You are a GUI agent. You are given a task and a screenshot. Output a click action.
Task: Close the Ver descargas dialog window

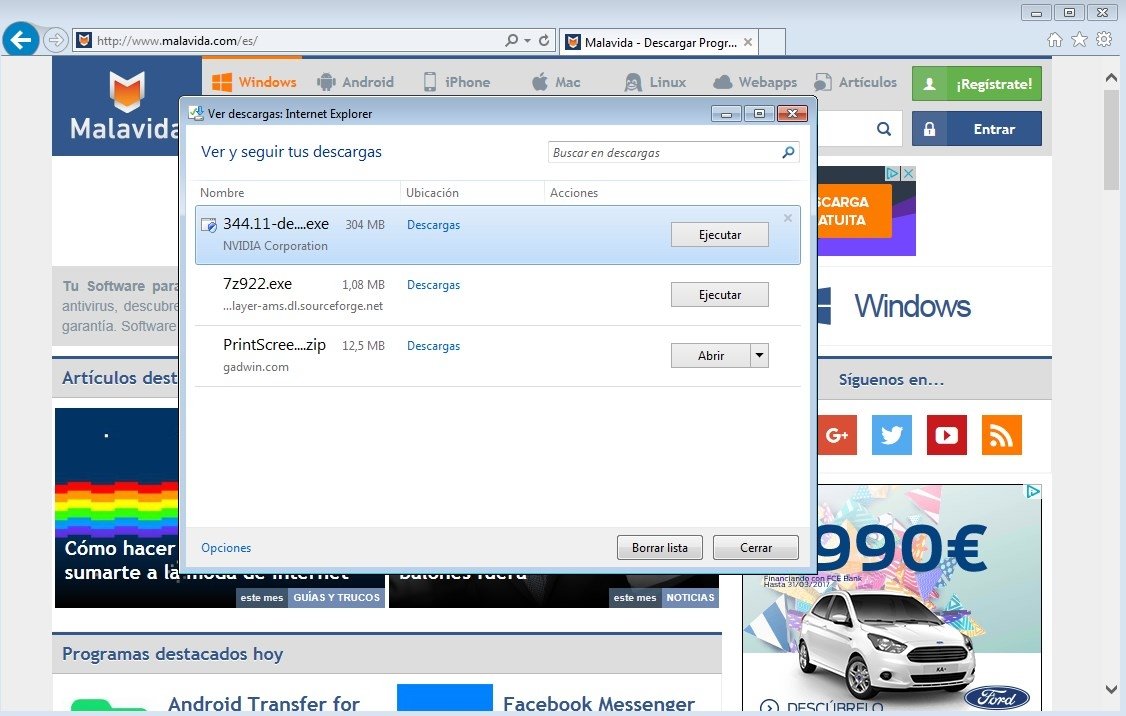tap(793, 113)
